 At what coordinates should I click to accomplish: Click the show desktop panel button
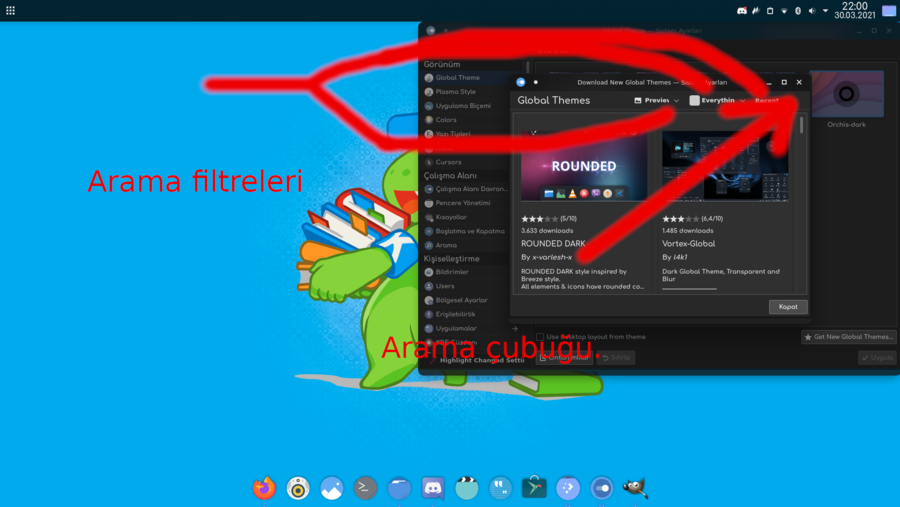click(889, 10)
